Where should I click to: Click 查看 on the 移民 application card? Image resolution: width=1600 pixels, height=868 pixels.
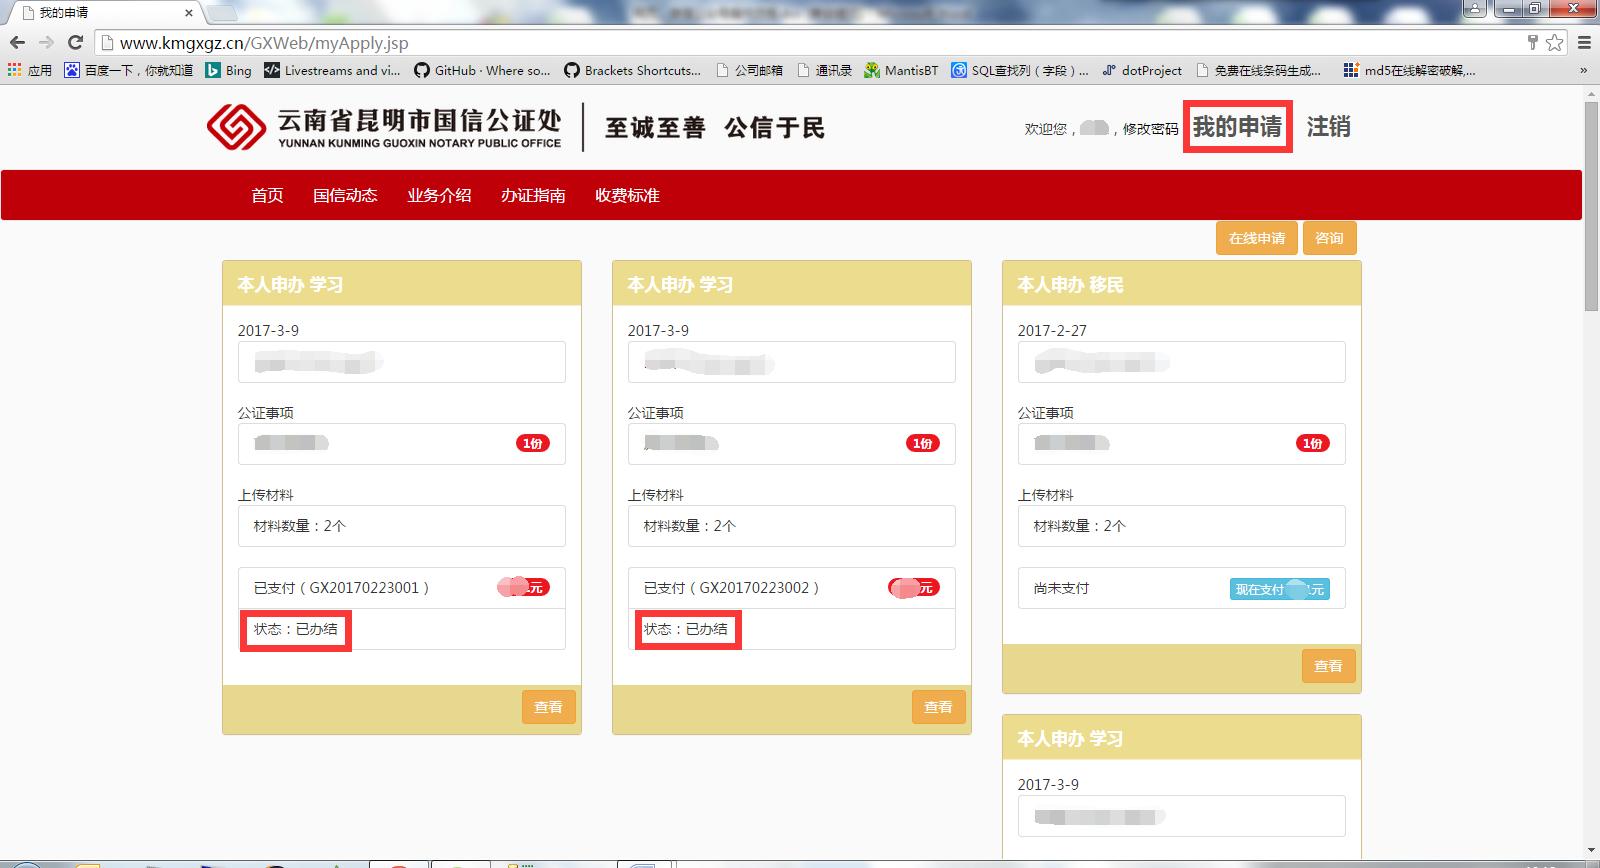pos(1328,666)
